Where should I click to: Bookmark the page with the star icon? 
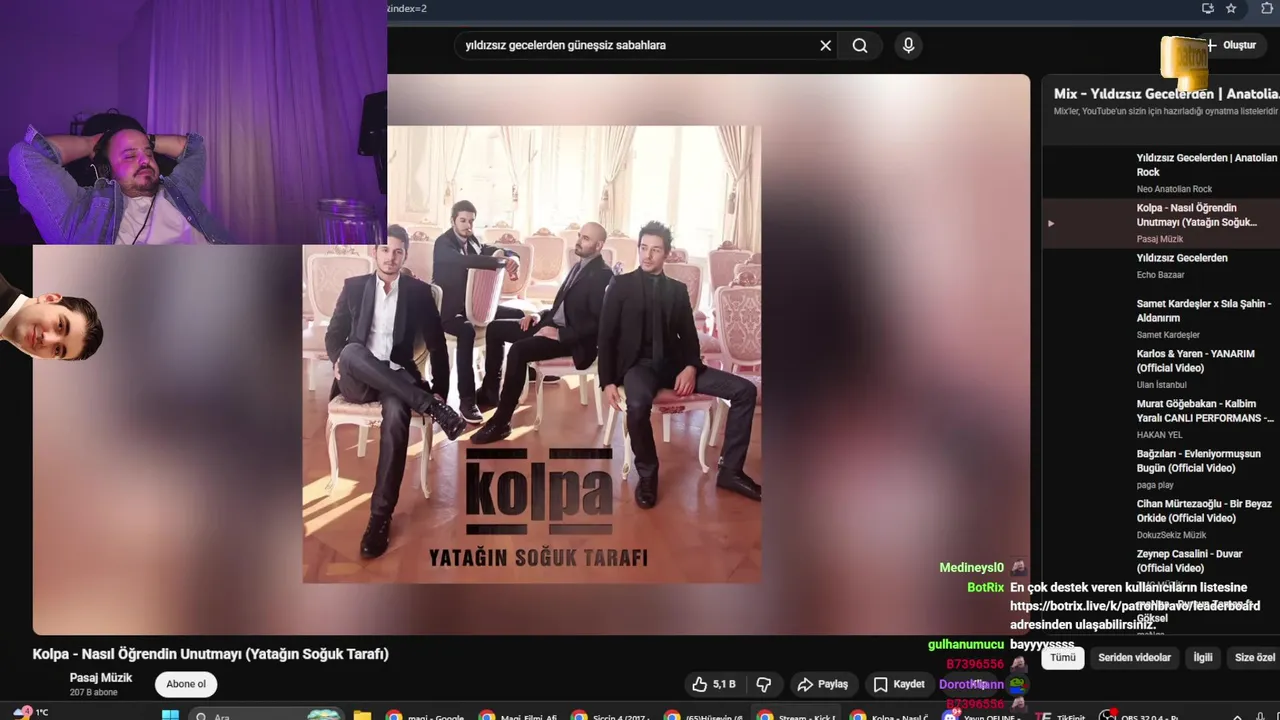click(x=1231, y=8)
